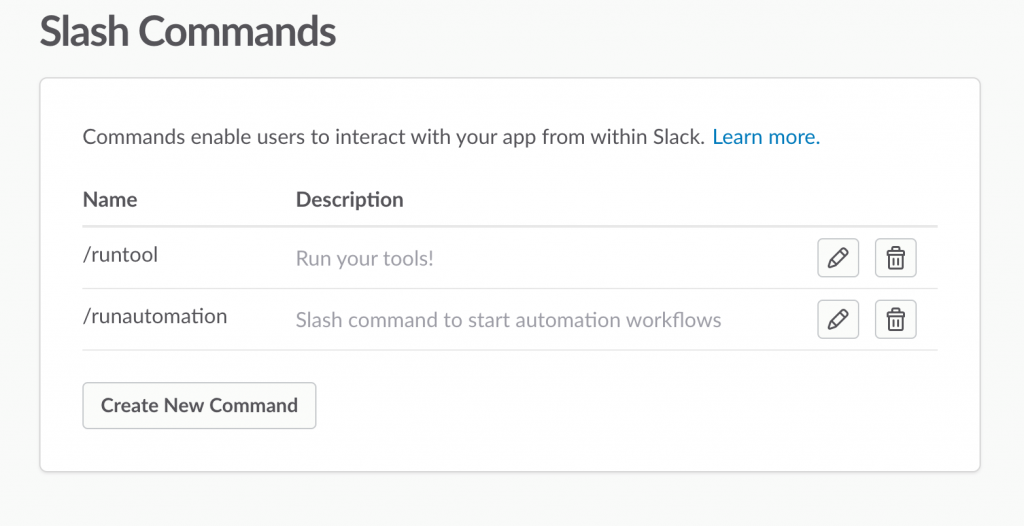1024x526 pixels.
Task: Select the /runautomation command name
Action: click(155, 317)
